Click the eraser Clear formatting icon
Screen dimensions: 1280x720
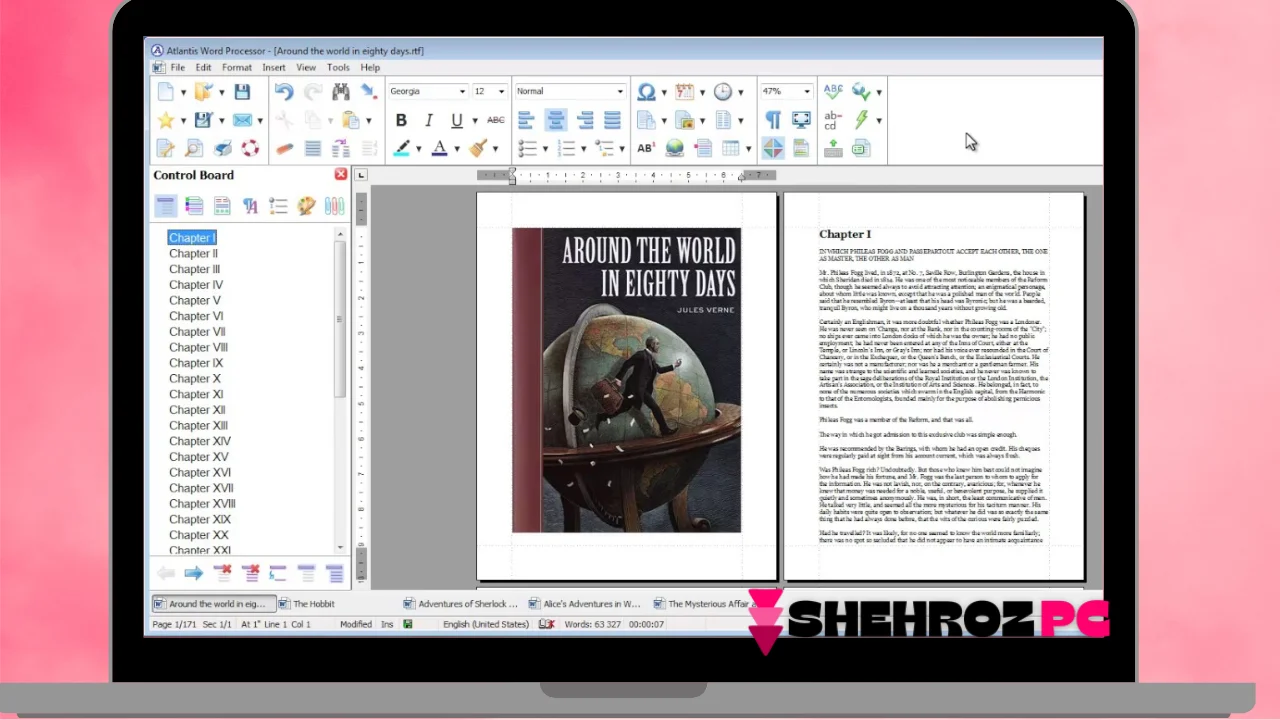(284, 148)
